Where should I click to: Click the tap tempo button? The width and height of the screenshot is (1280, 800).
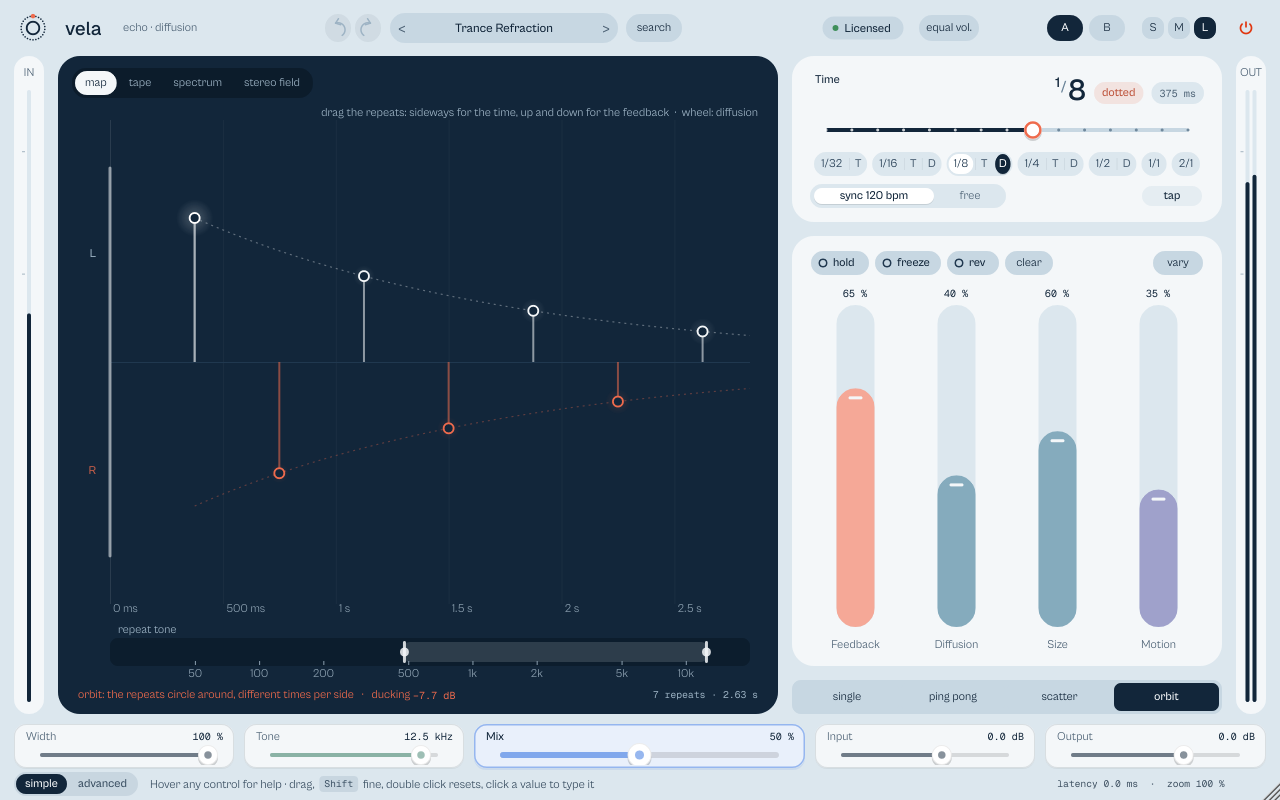point(1172,196)
